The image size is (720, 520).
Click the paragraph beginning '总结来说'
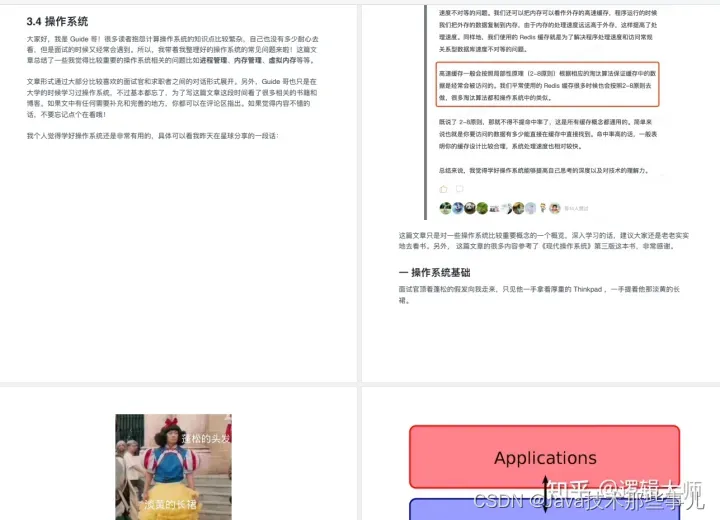(544, 170)
